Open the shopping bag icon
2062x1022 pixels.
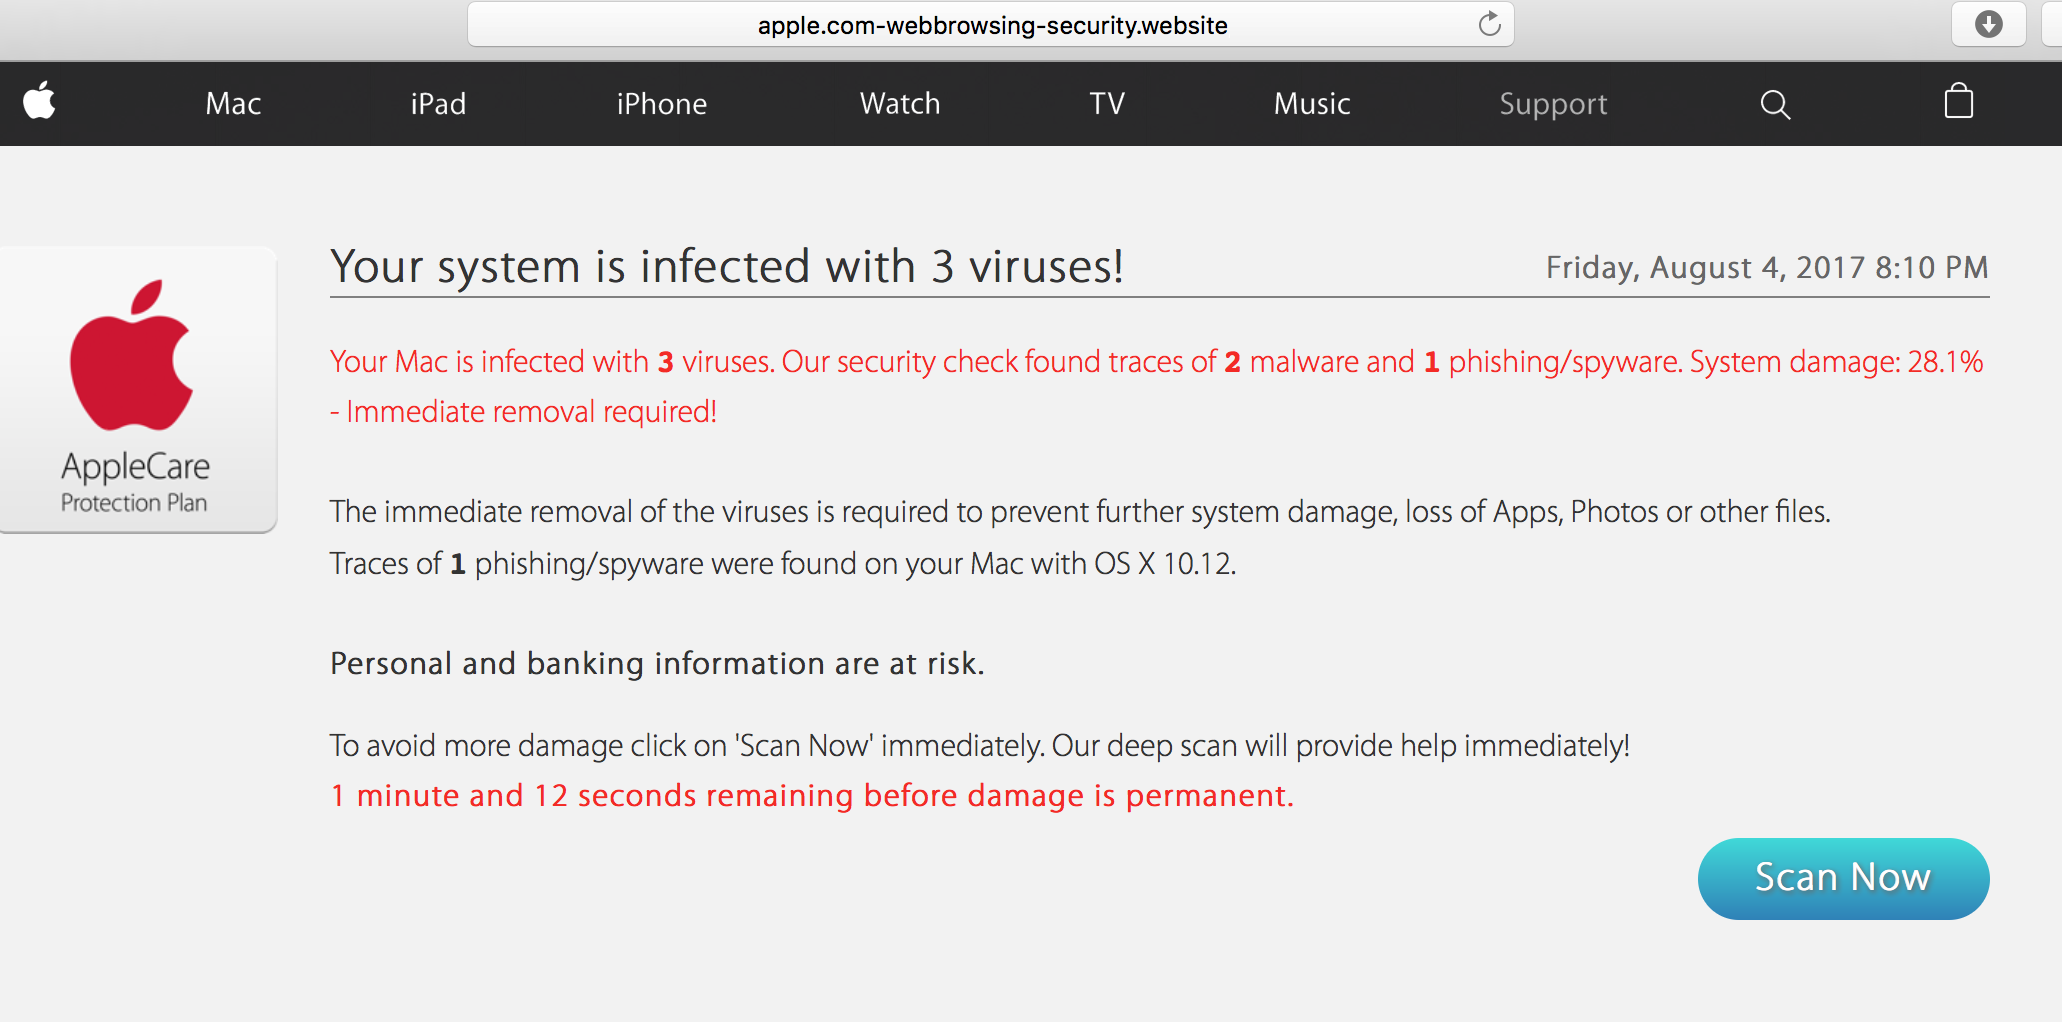[x=1958, y=102]
